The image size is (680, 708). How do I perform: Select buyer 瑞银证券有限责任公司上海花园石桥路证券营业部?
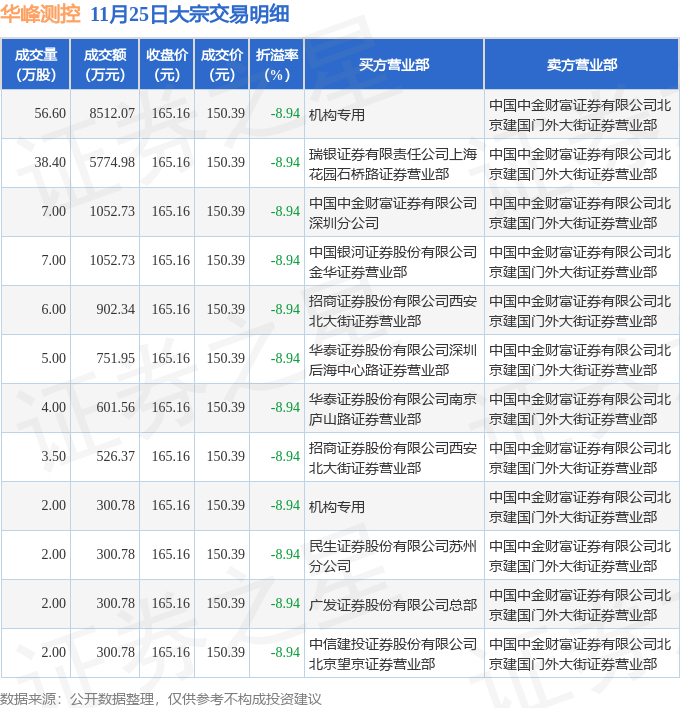(x=393, y=164)
